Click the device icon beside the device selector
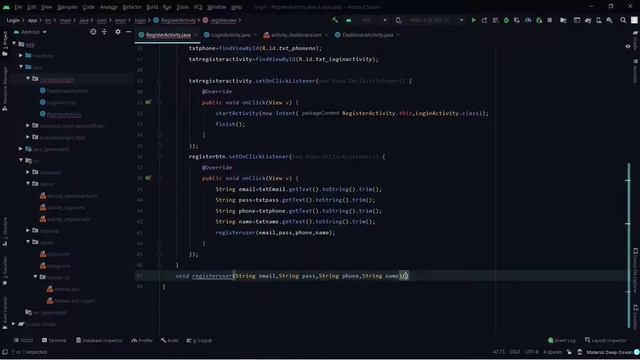Screen dimensions: 640x360 pyautogui.click(x=398, y=20)
